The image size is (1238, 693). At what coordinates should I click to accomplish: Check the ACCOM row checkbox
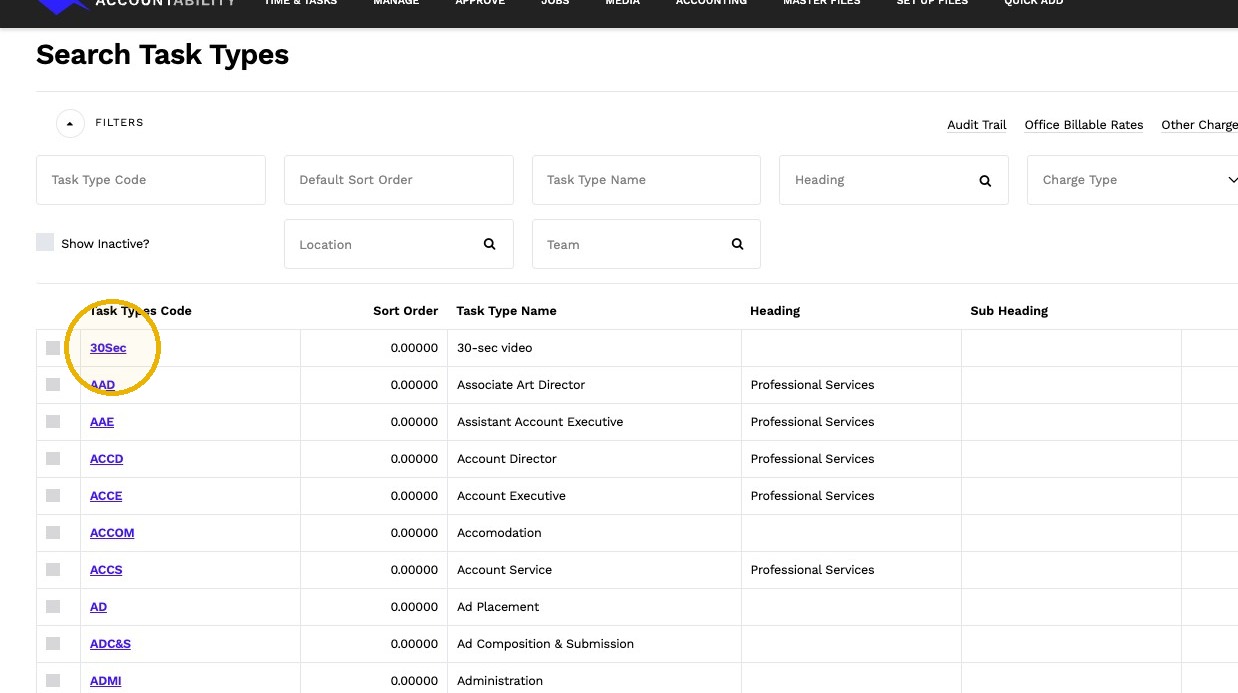pos(53,533)
